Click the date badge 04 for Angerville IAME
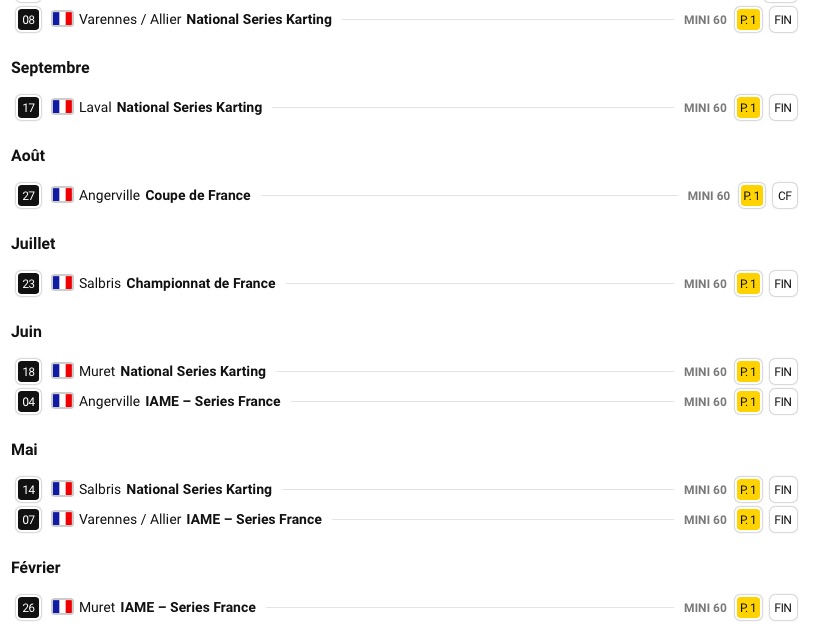 [x=28, y=402]
